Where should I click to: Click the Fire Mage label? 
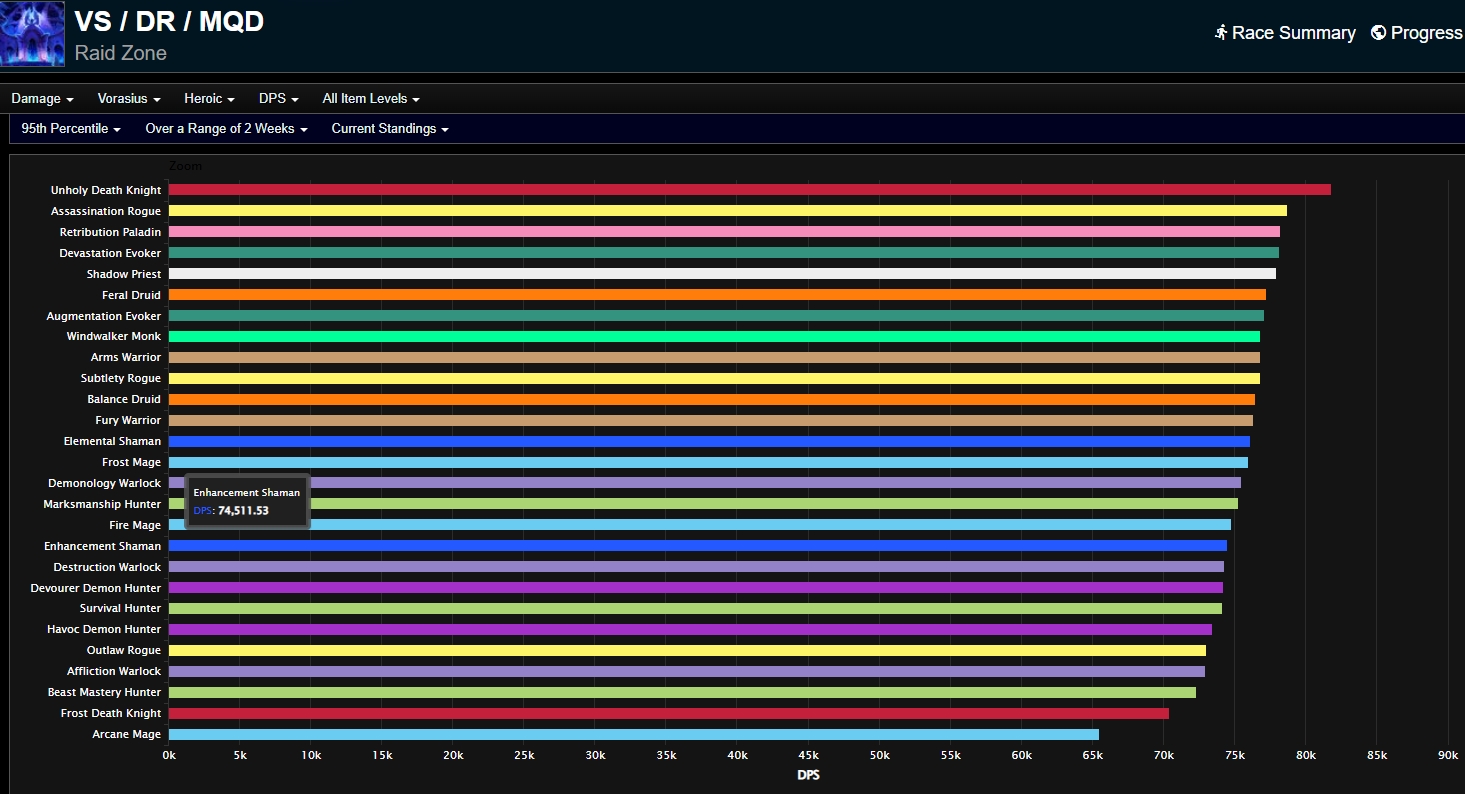[x=135, y=525]
